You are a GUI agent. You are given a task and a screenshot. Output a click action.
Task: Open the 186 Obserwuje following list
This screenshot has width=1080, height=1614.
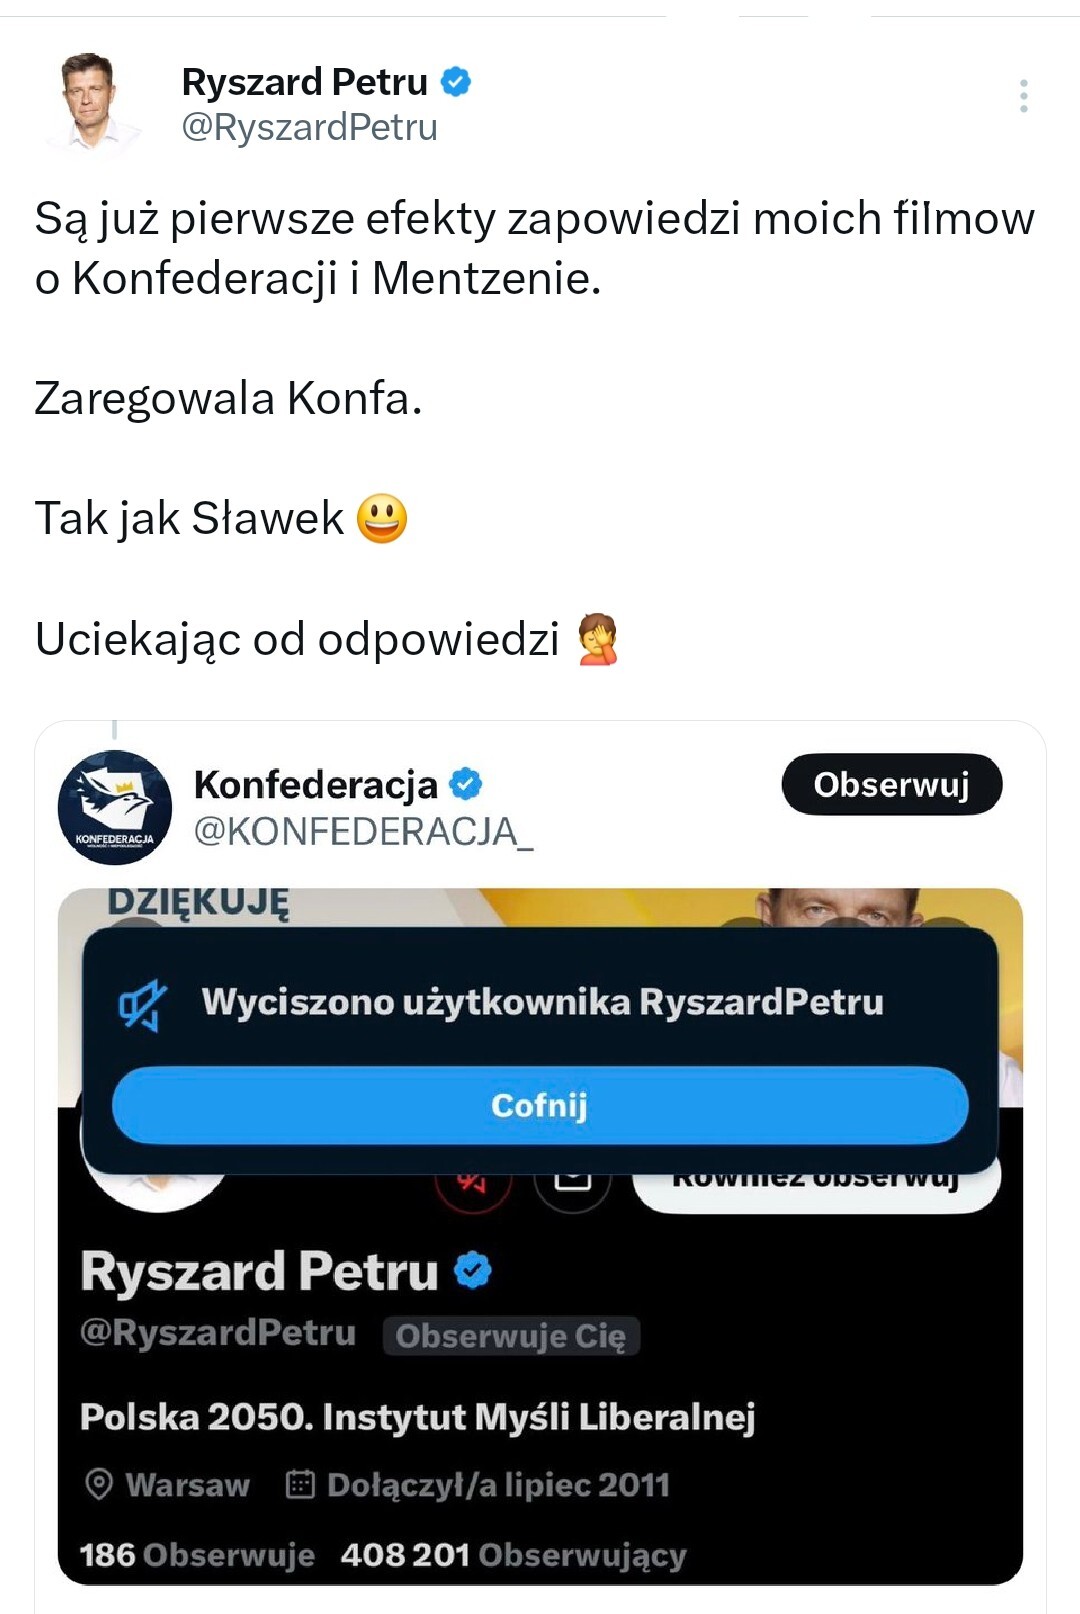(197, 1555)
